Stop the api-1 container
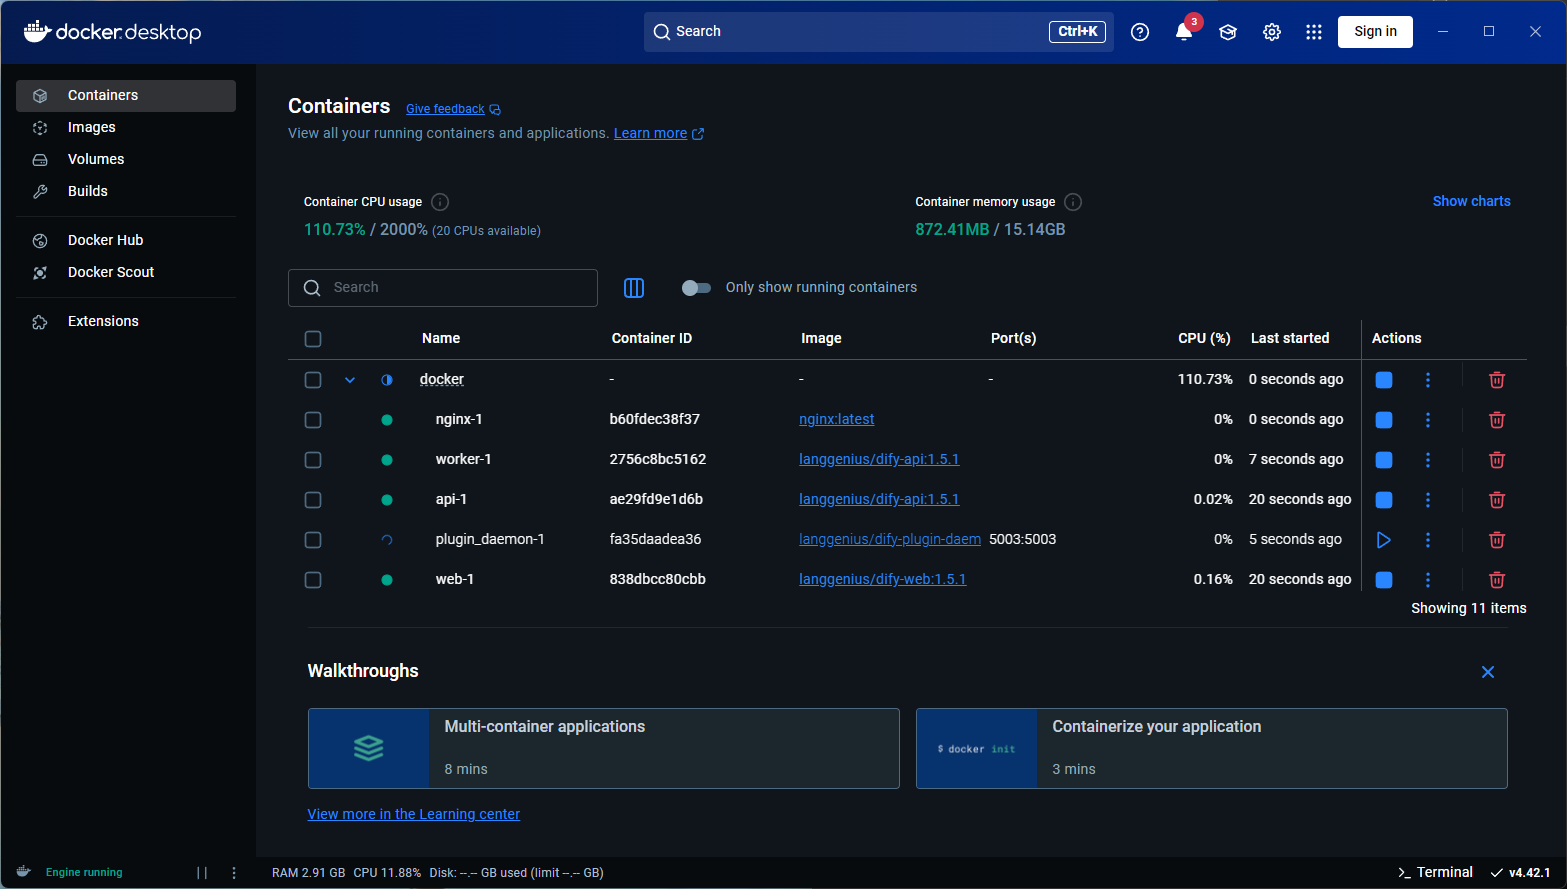 point(1384,500)
